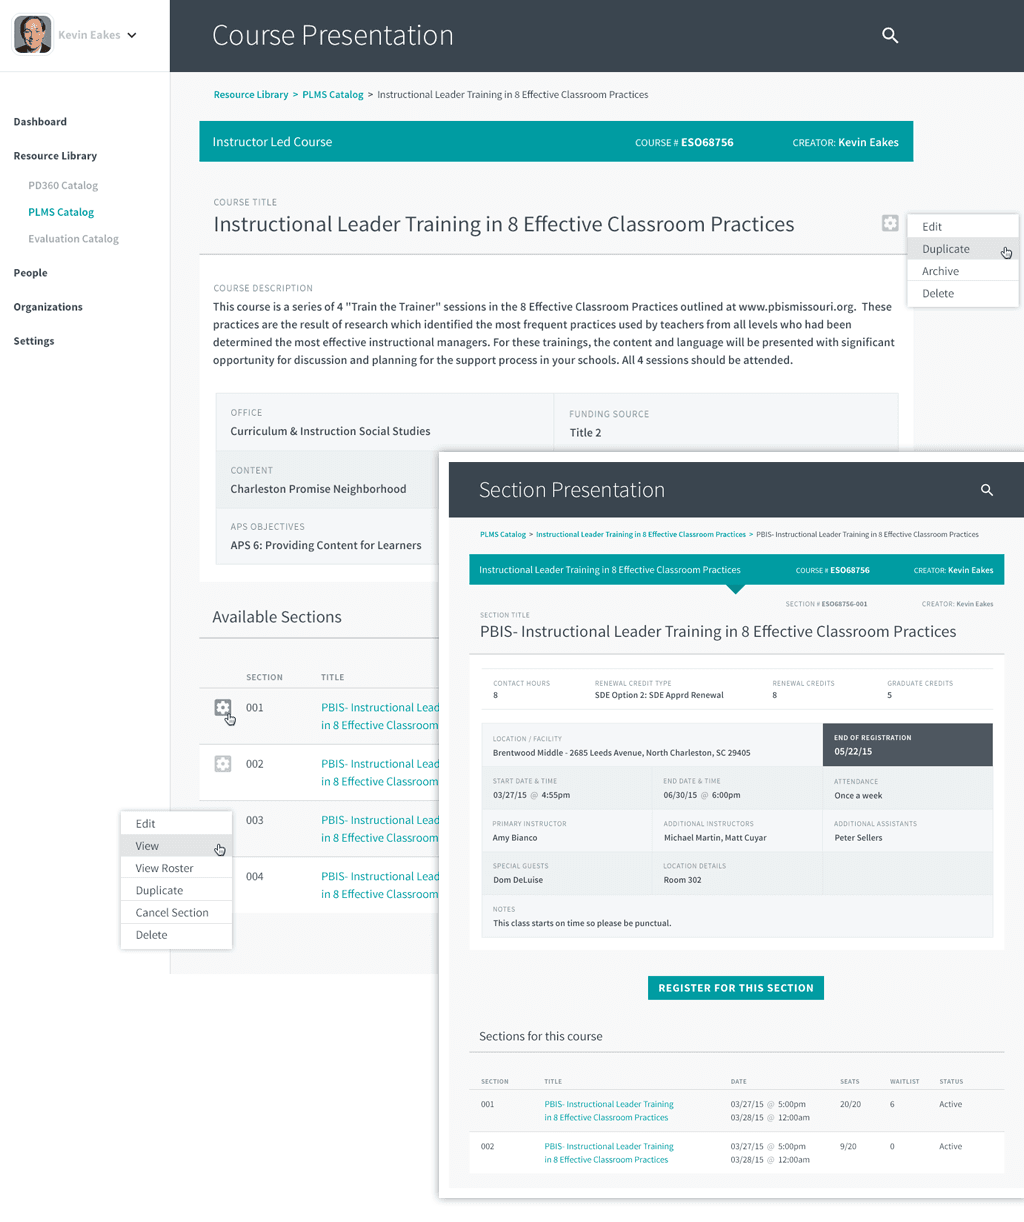Image resolution: width=1024 pixels, height=1222 pixels.
Task: Open section 004 title link under Available Sections
Action: 380,885
